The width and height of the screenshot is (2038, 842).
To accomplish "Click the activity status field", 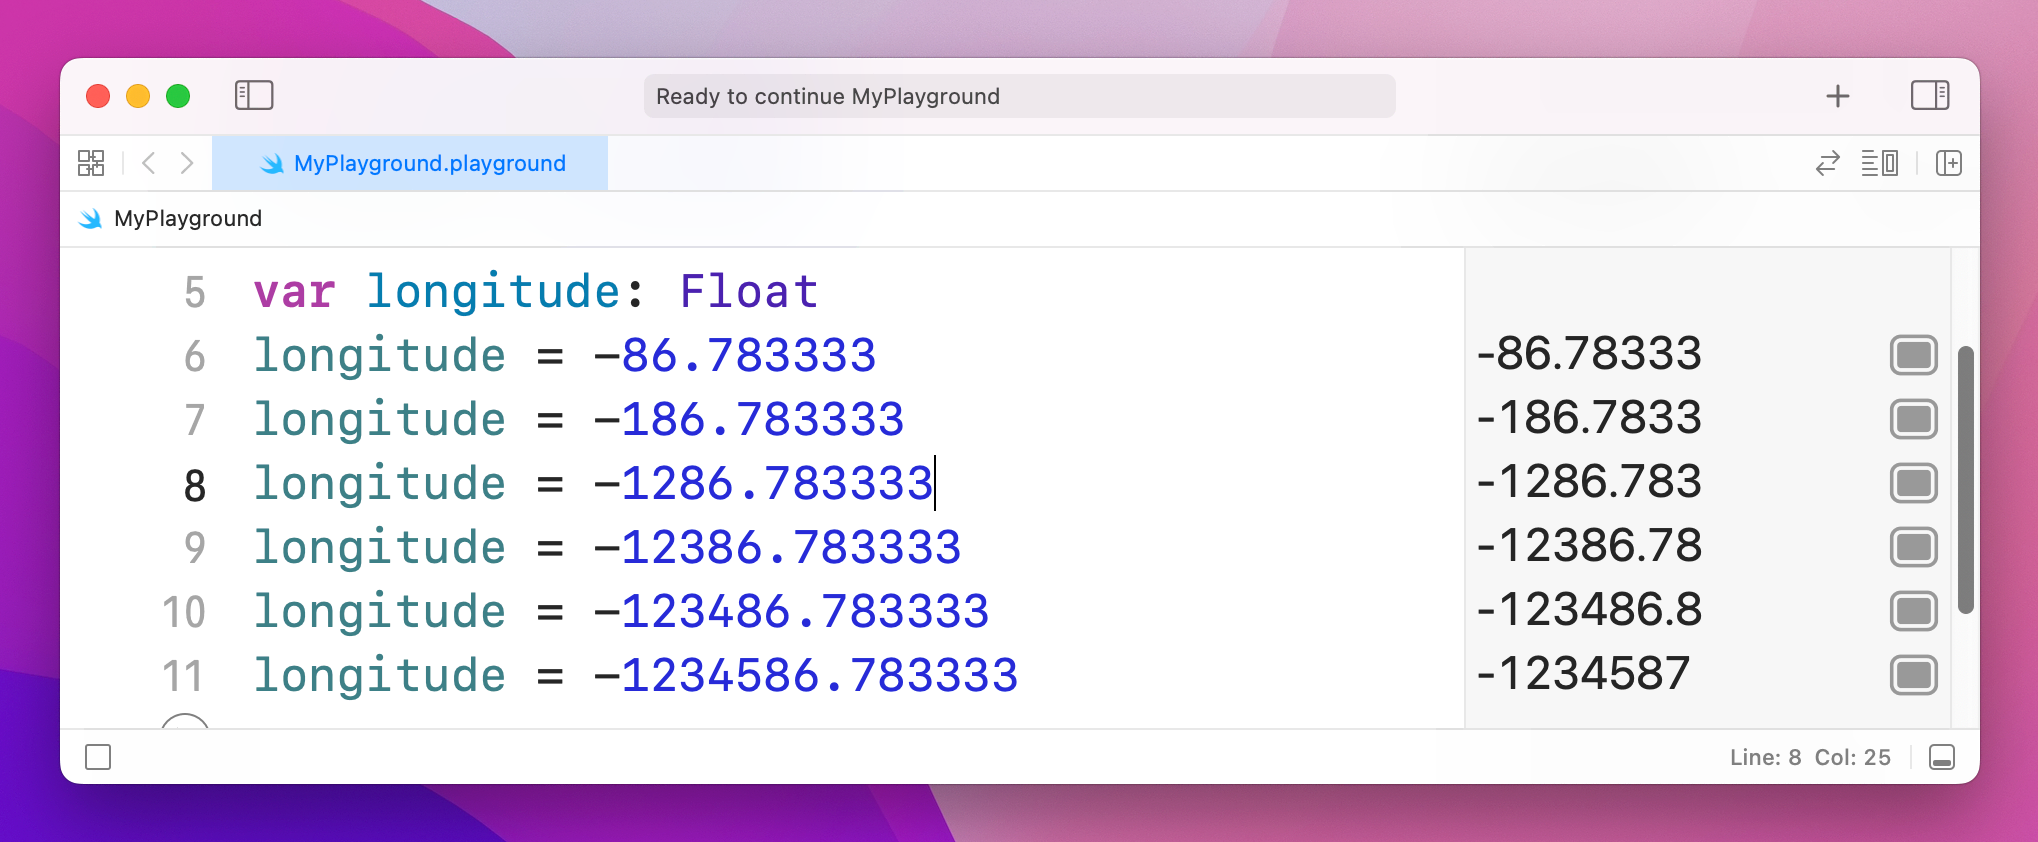I will click(1019, 96).
